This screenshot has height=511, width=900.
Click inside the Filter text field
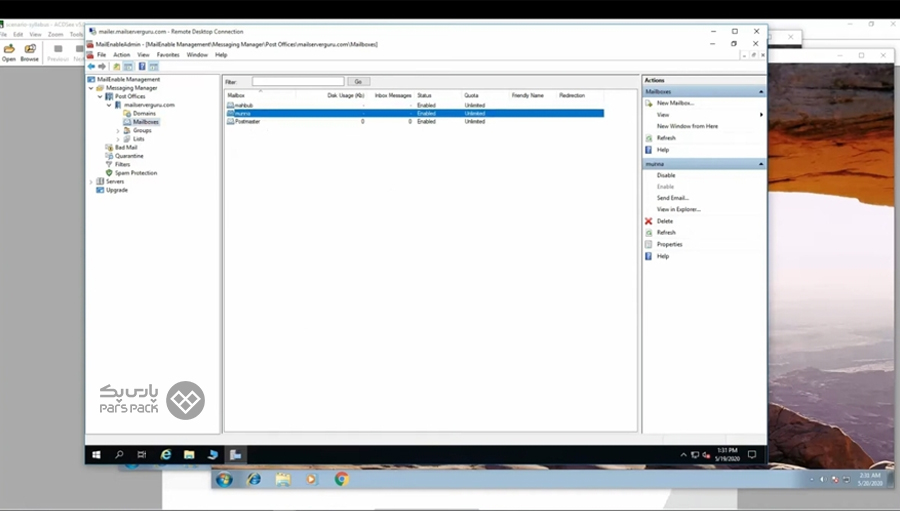click(298, 82)
